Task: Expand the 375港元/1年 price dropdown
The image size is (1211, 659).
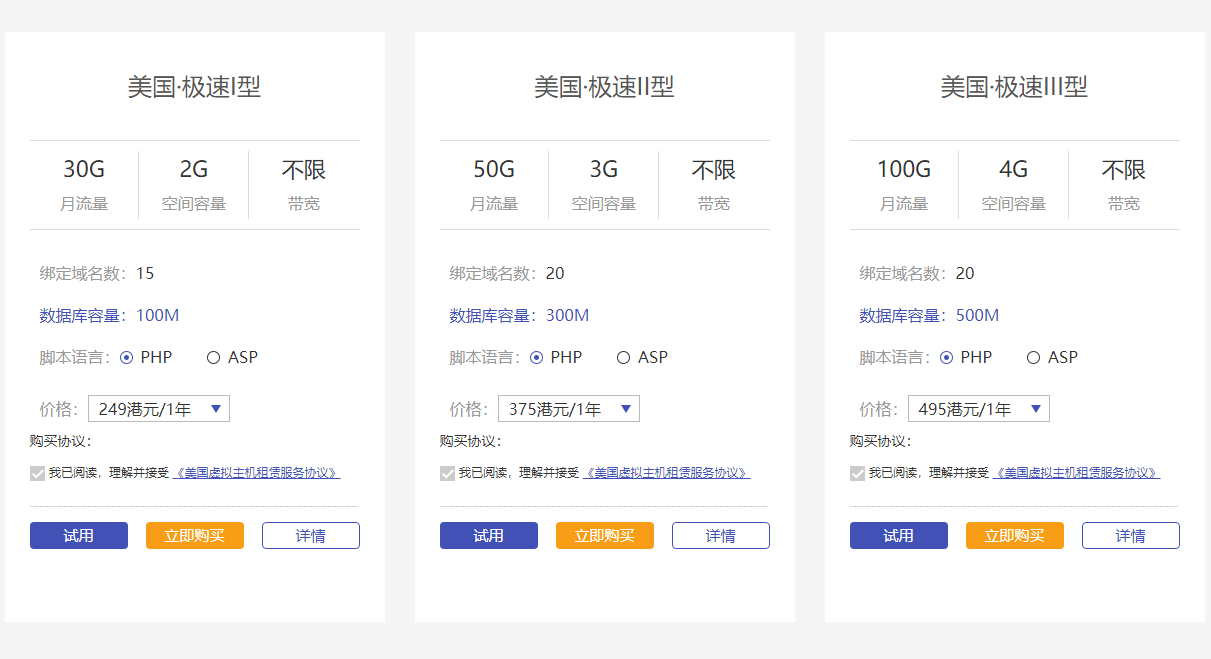Action: [569, 409]
